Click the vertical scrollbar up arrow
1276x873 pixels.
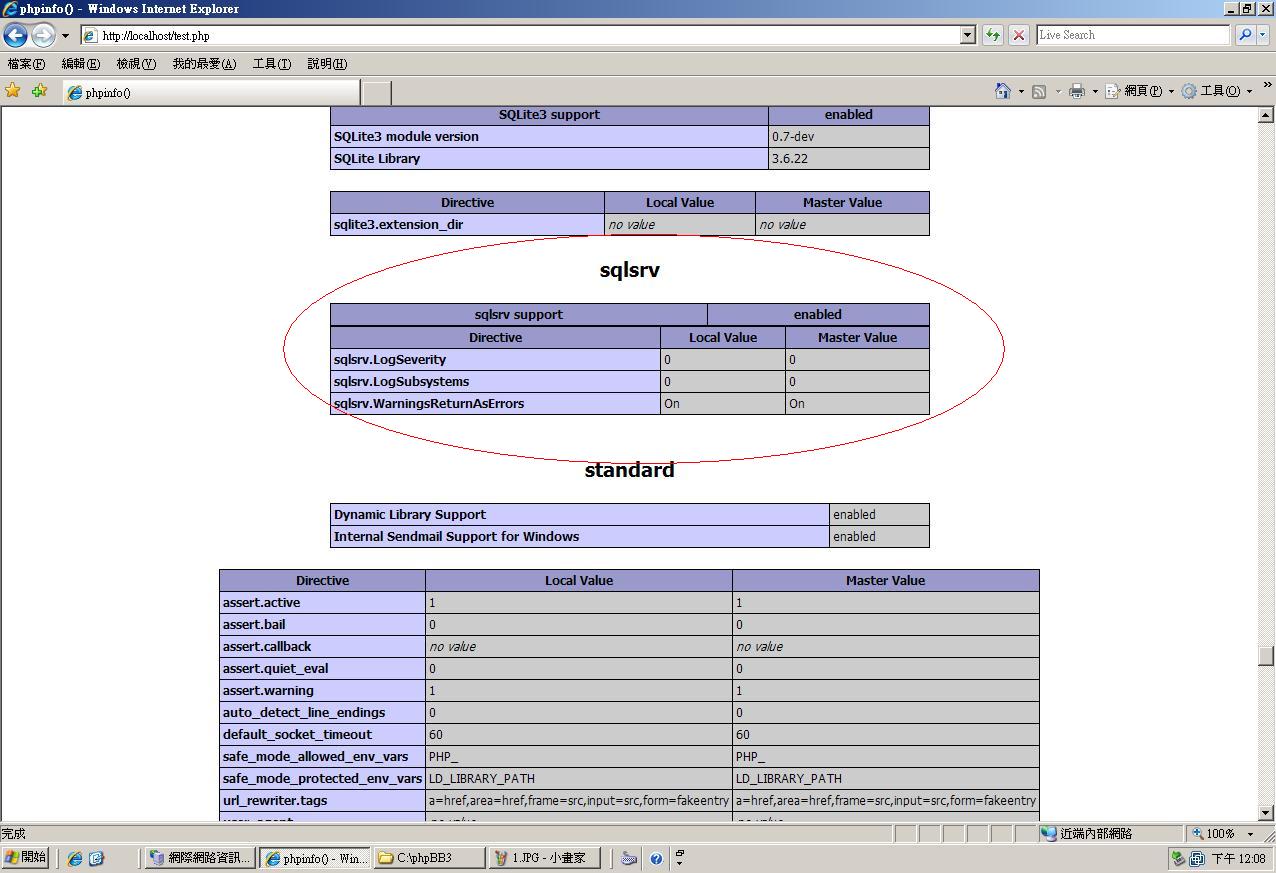1266,115
